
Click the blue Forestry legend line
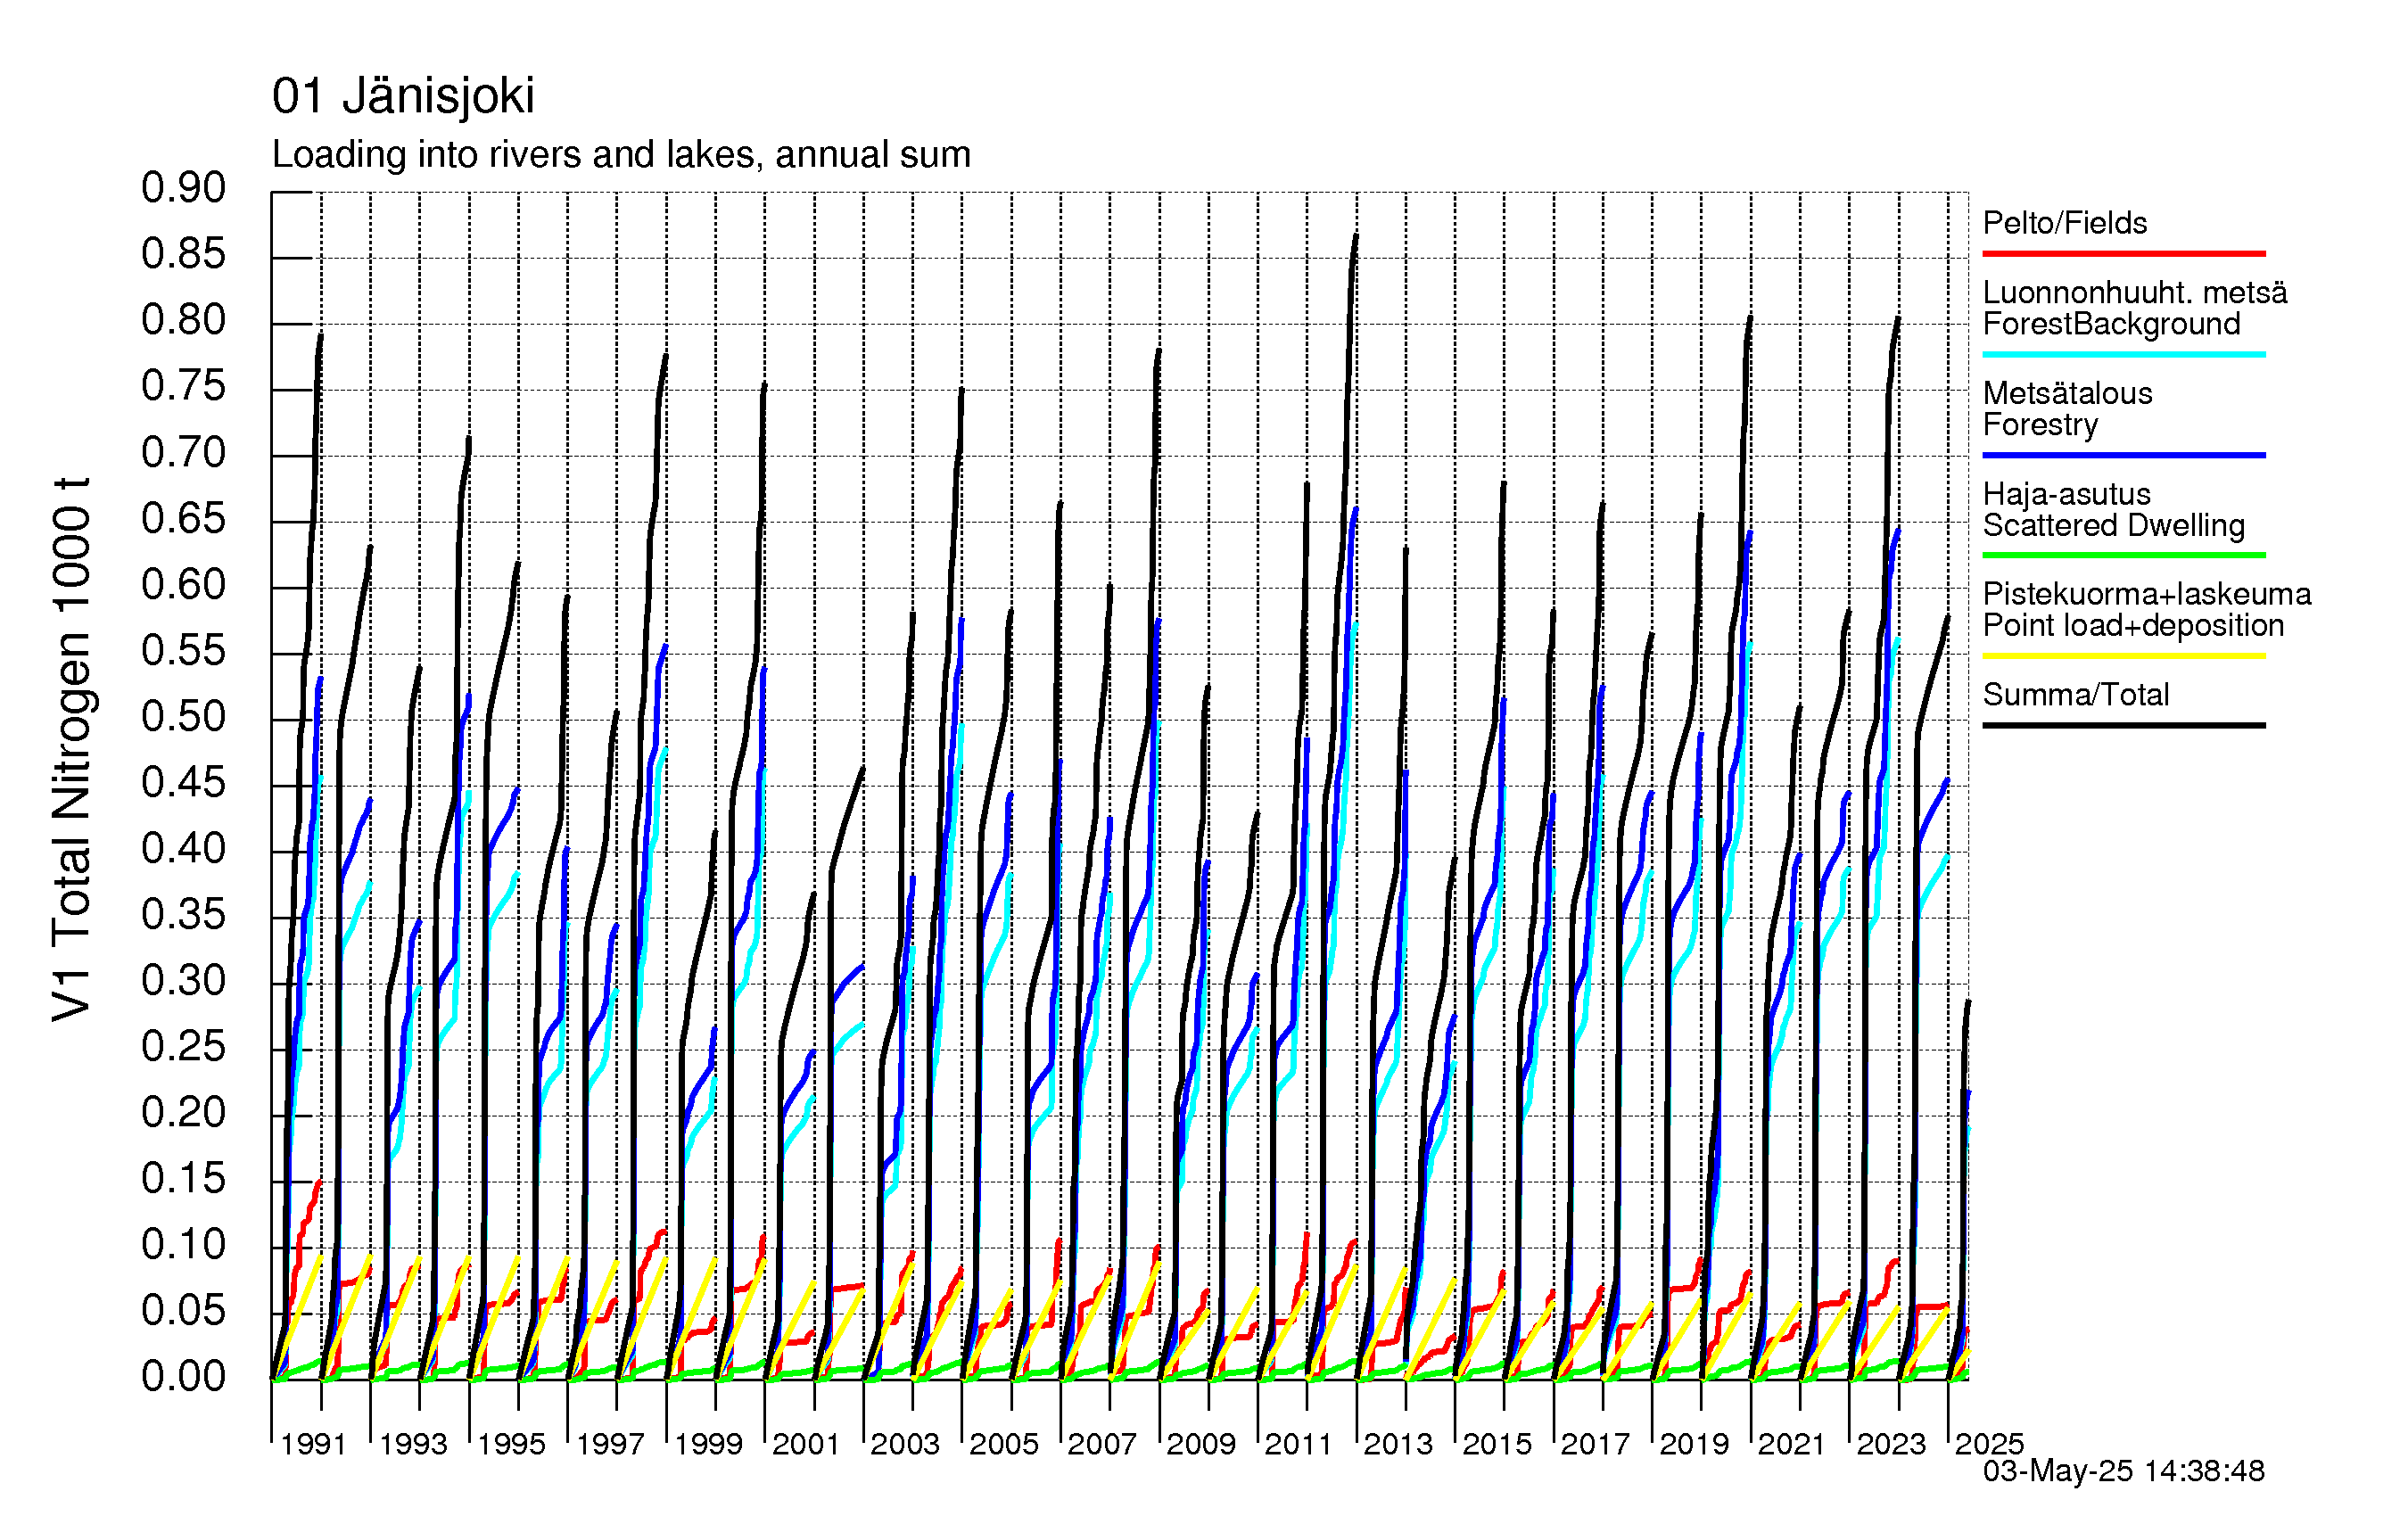(2124, 456)
